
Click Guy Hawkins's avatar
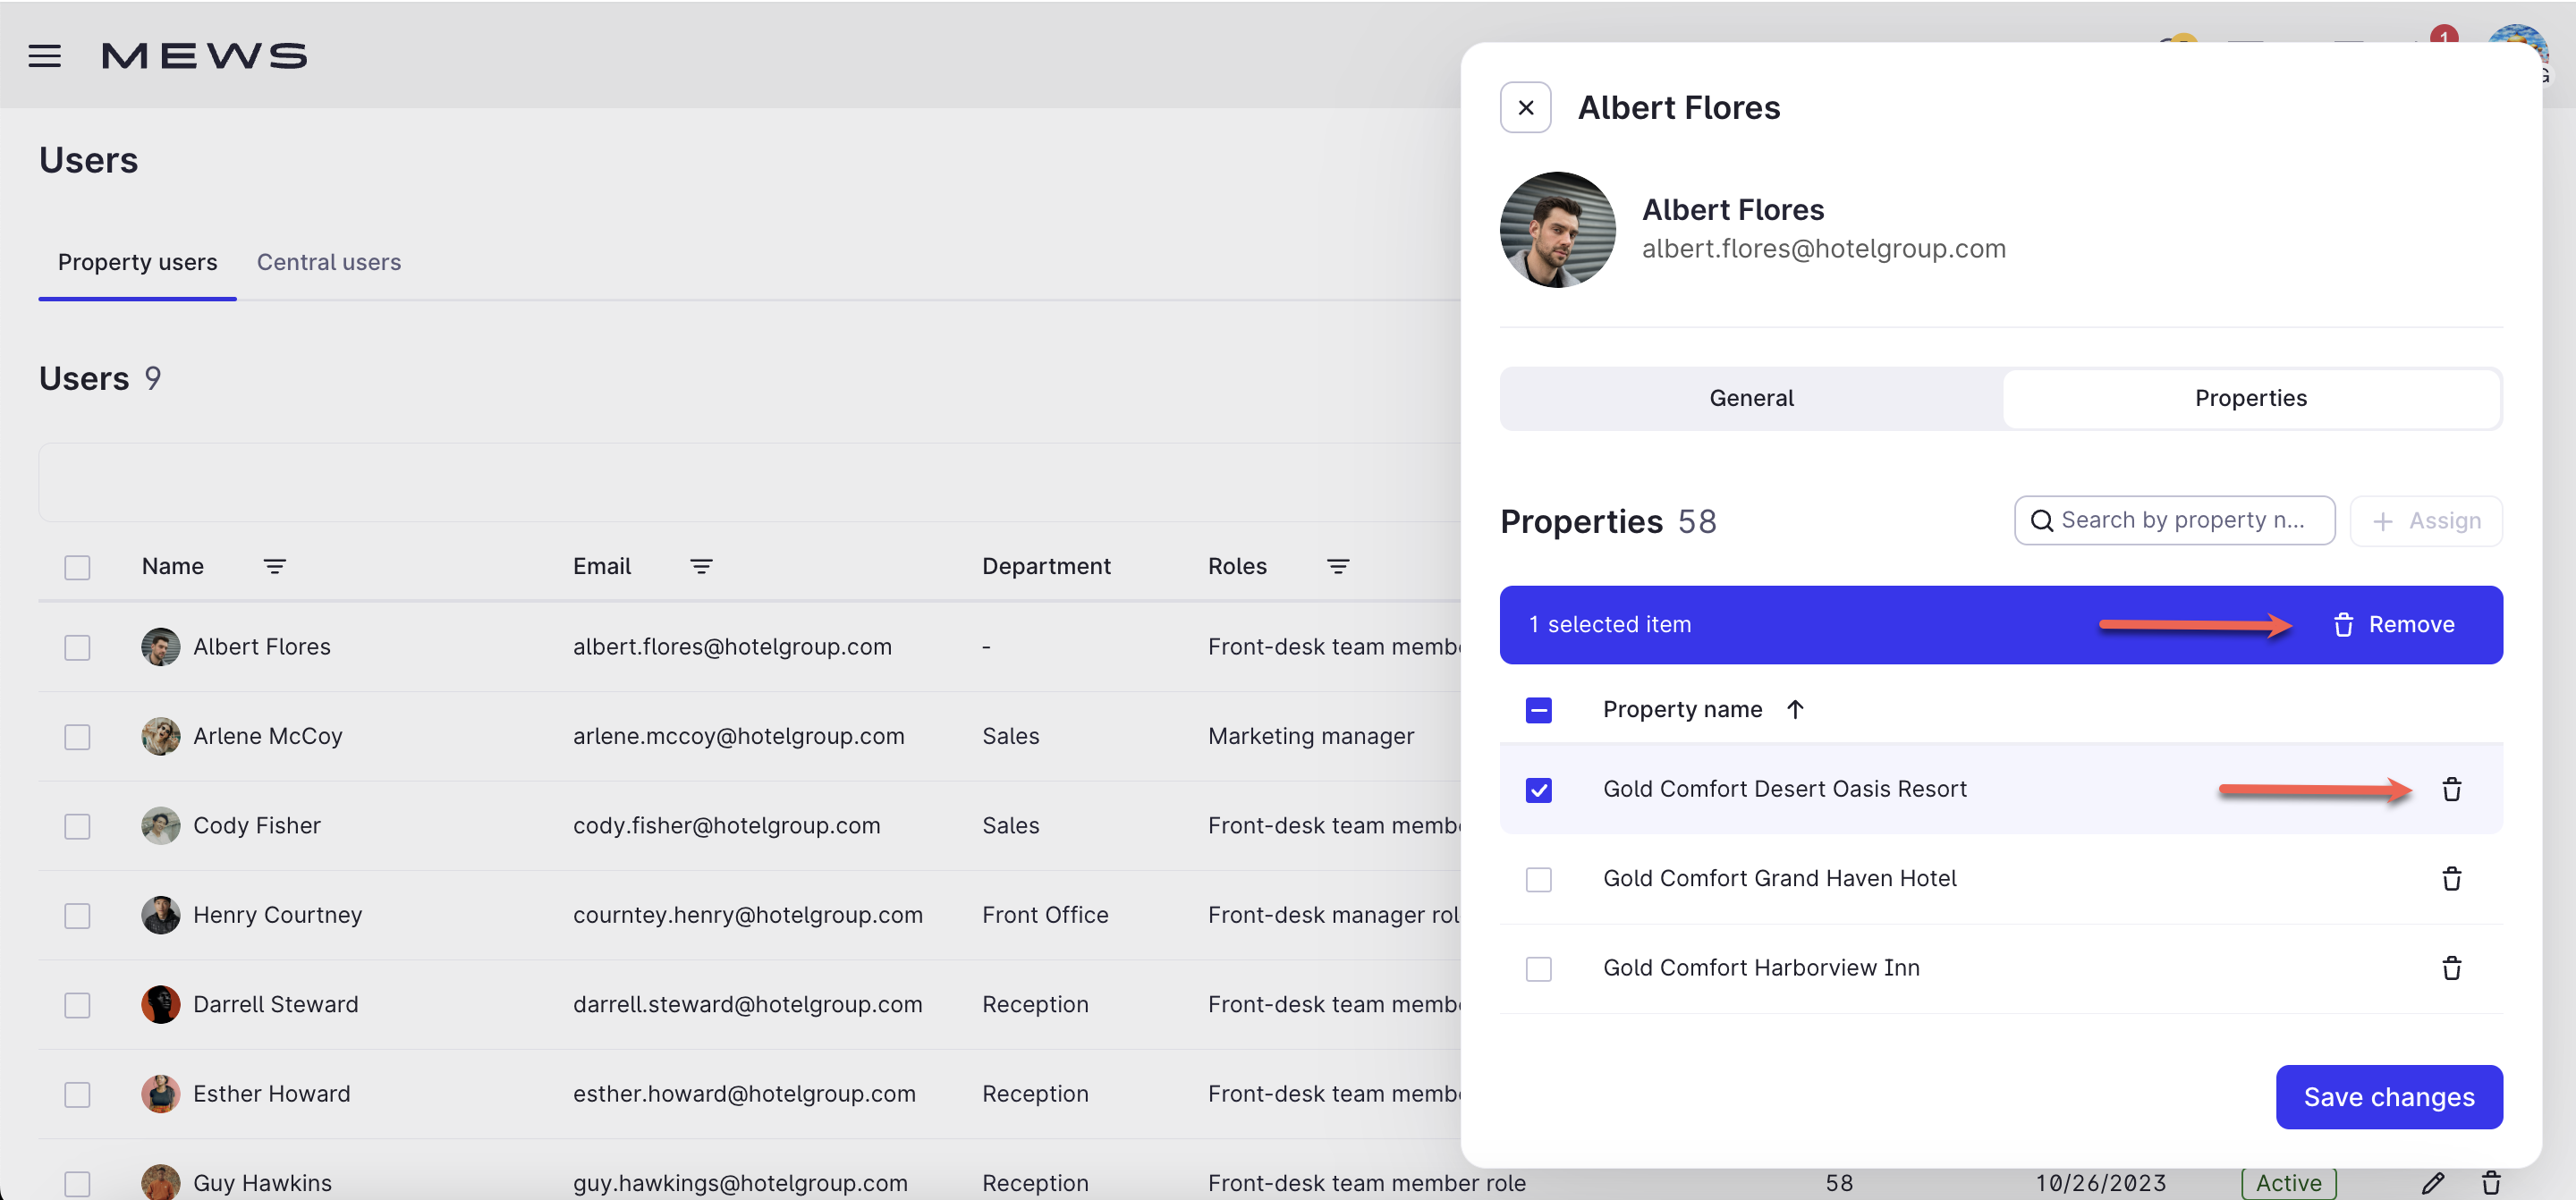(x=160, y=1182)
